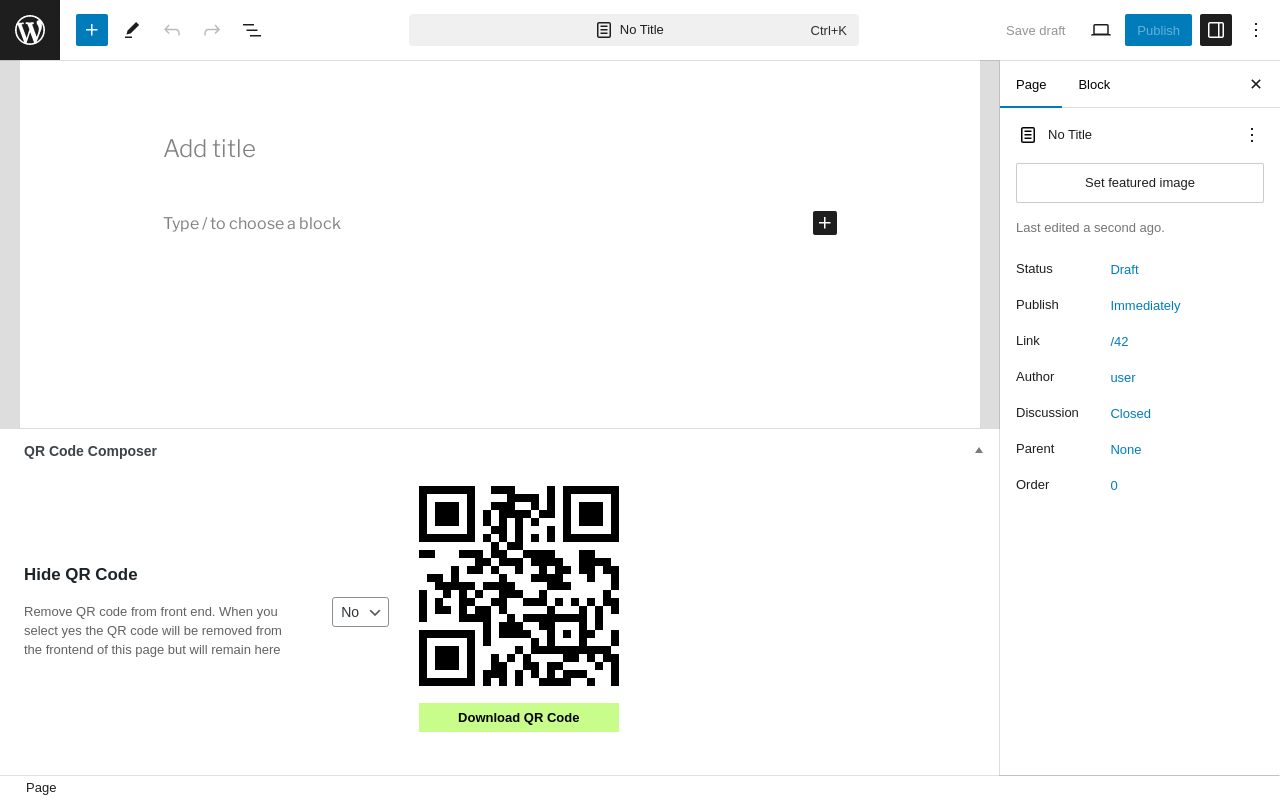
Task: Select the Tools pencil icon
Action: click(x=132, y=30)
